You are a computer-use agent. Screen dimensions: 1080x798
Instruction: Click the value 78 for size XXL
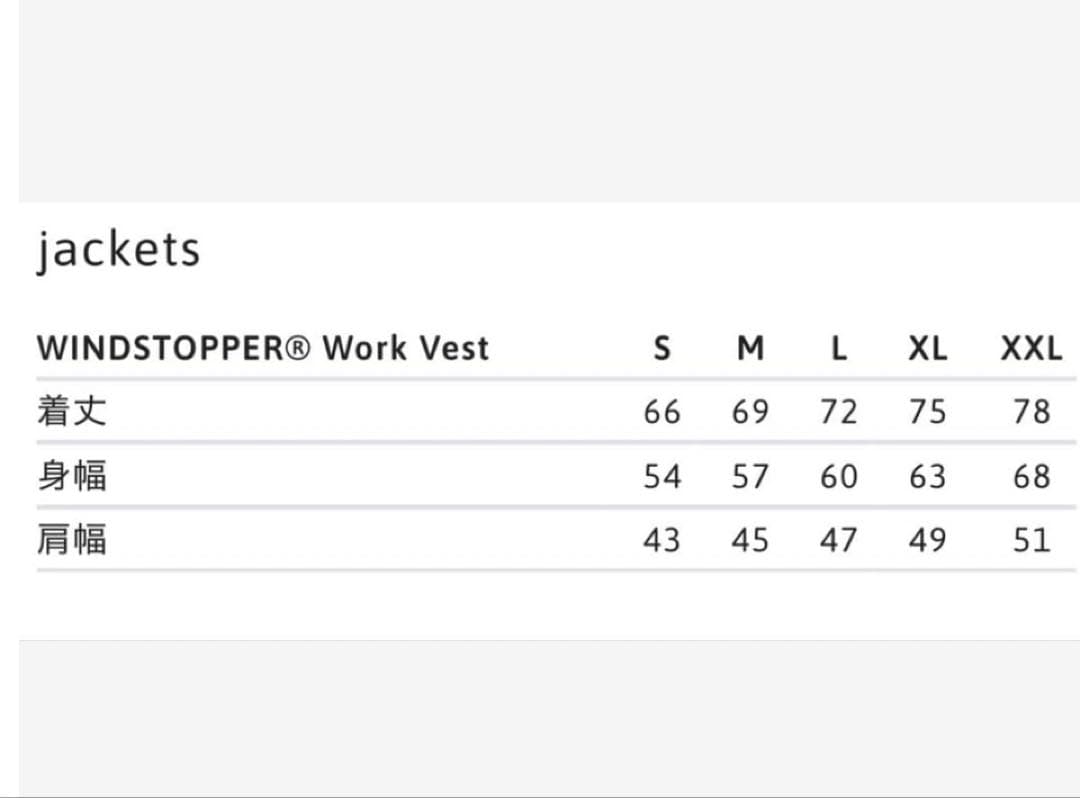click(x=1031, y=411)
